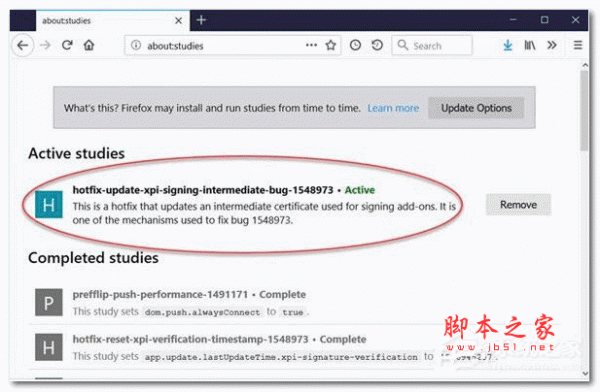Click the scrollbar down arrow

click(x=585, y=373)
